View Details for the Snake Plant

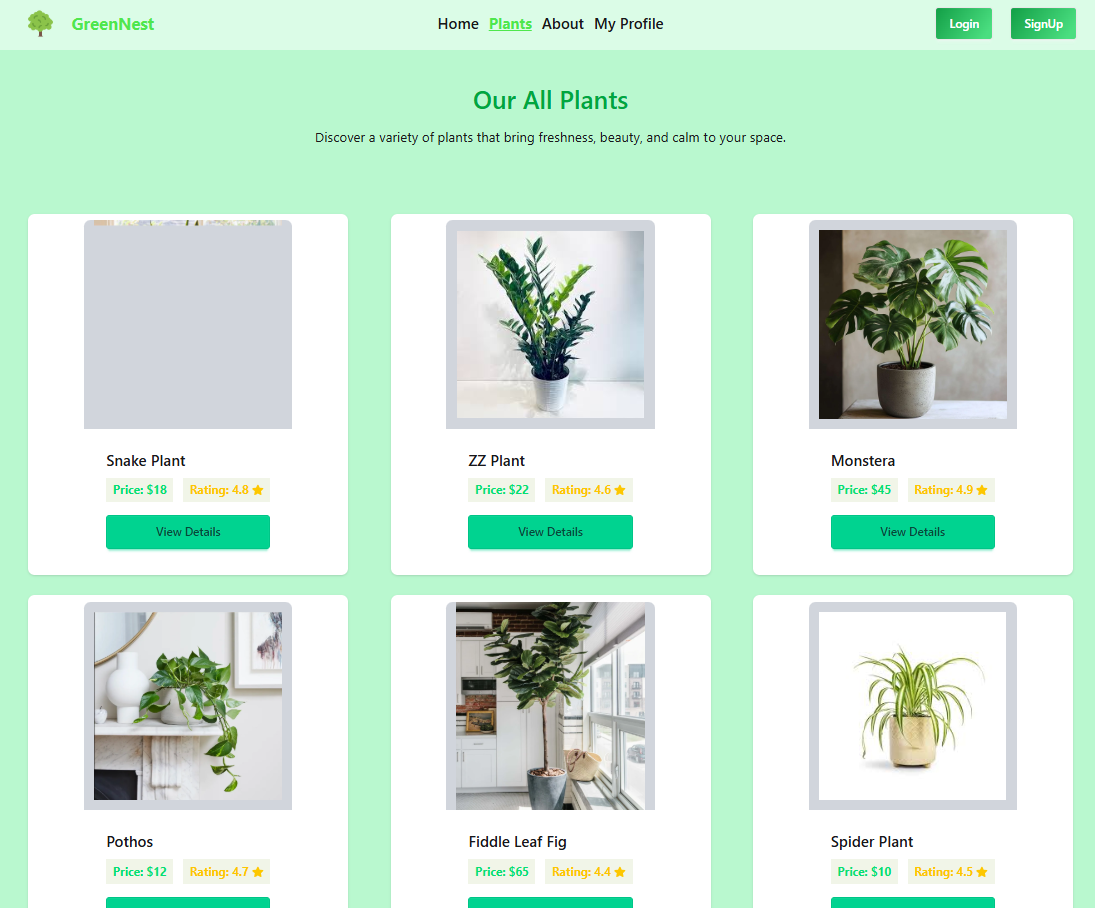(188, 532)
